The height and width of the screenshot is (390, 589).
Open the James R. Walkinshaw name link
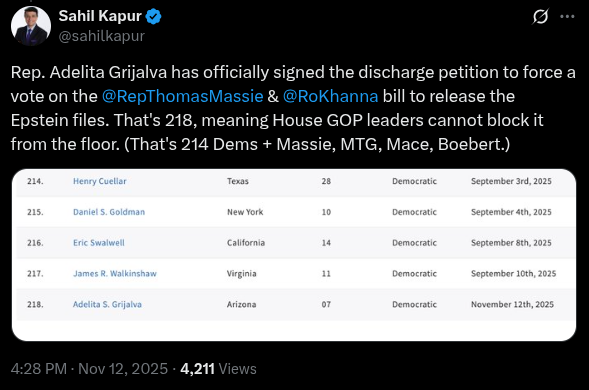coord(115,274)
